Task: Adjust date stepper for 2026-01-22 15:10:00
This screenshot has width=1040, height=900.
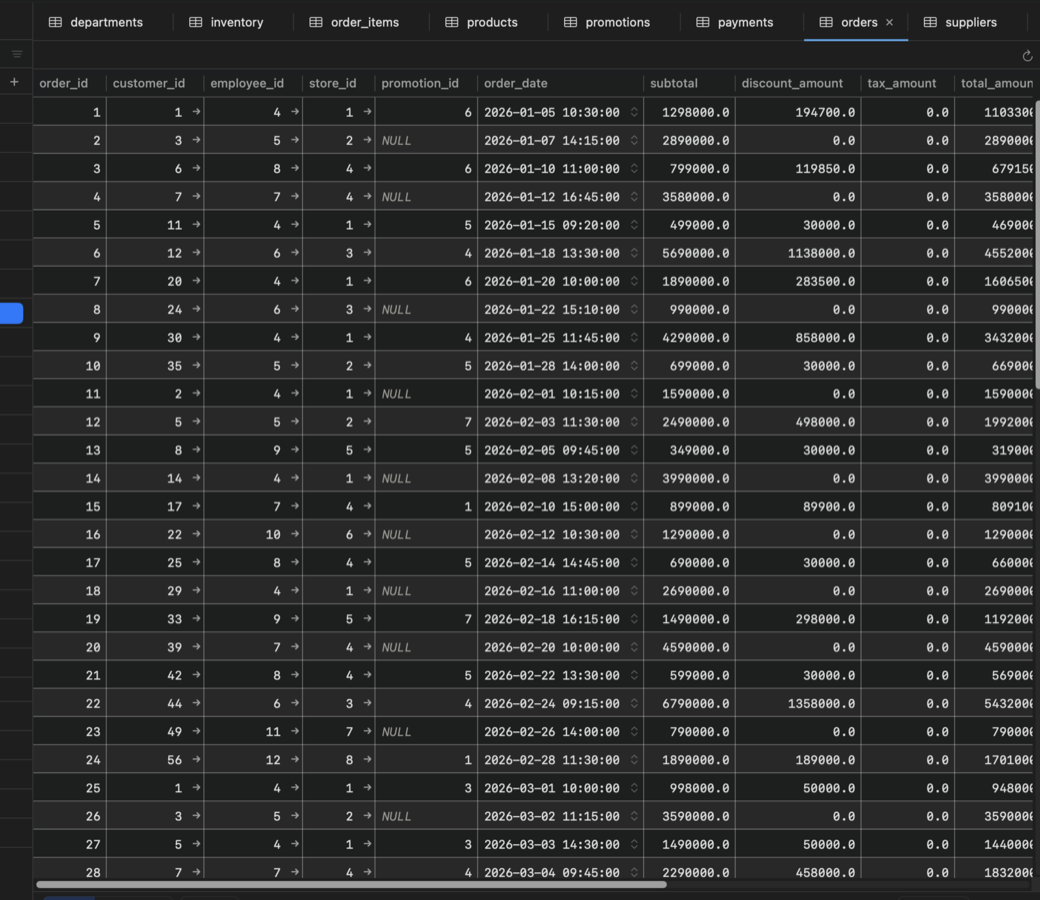Action: click(x=634, y=309)
